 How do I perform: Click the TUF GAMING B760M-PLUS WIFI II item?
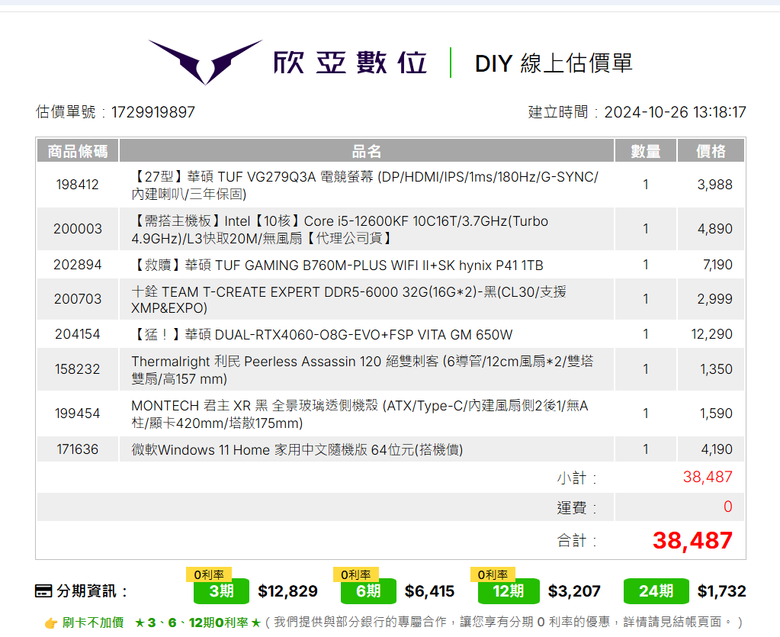pos(337,265)
